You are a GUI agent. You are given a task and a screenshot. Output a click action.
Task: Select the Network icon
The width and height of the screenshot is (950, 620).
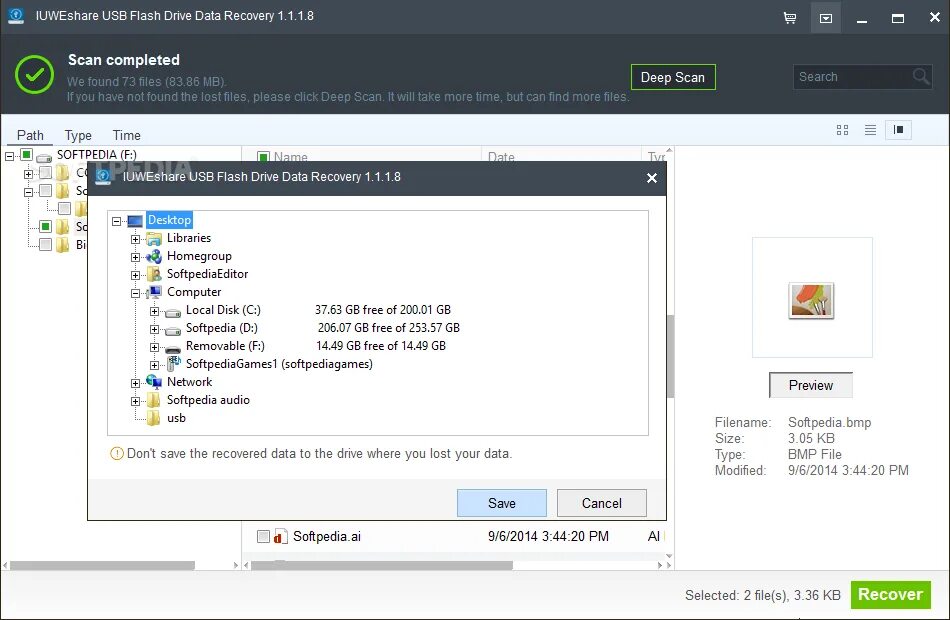[154, 382]
